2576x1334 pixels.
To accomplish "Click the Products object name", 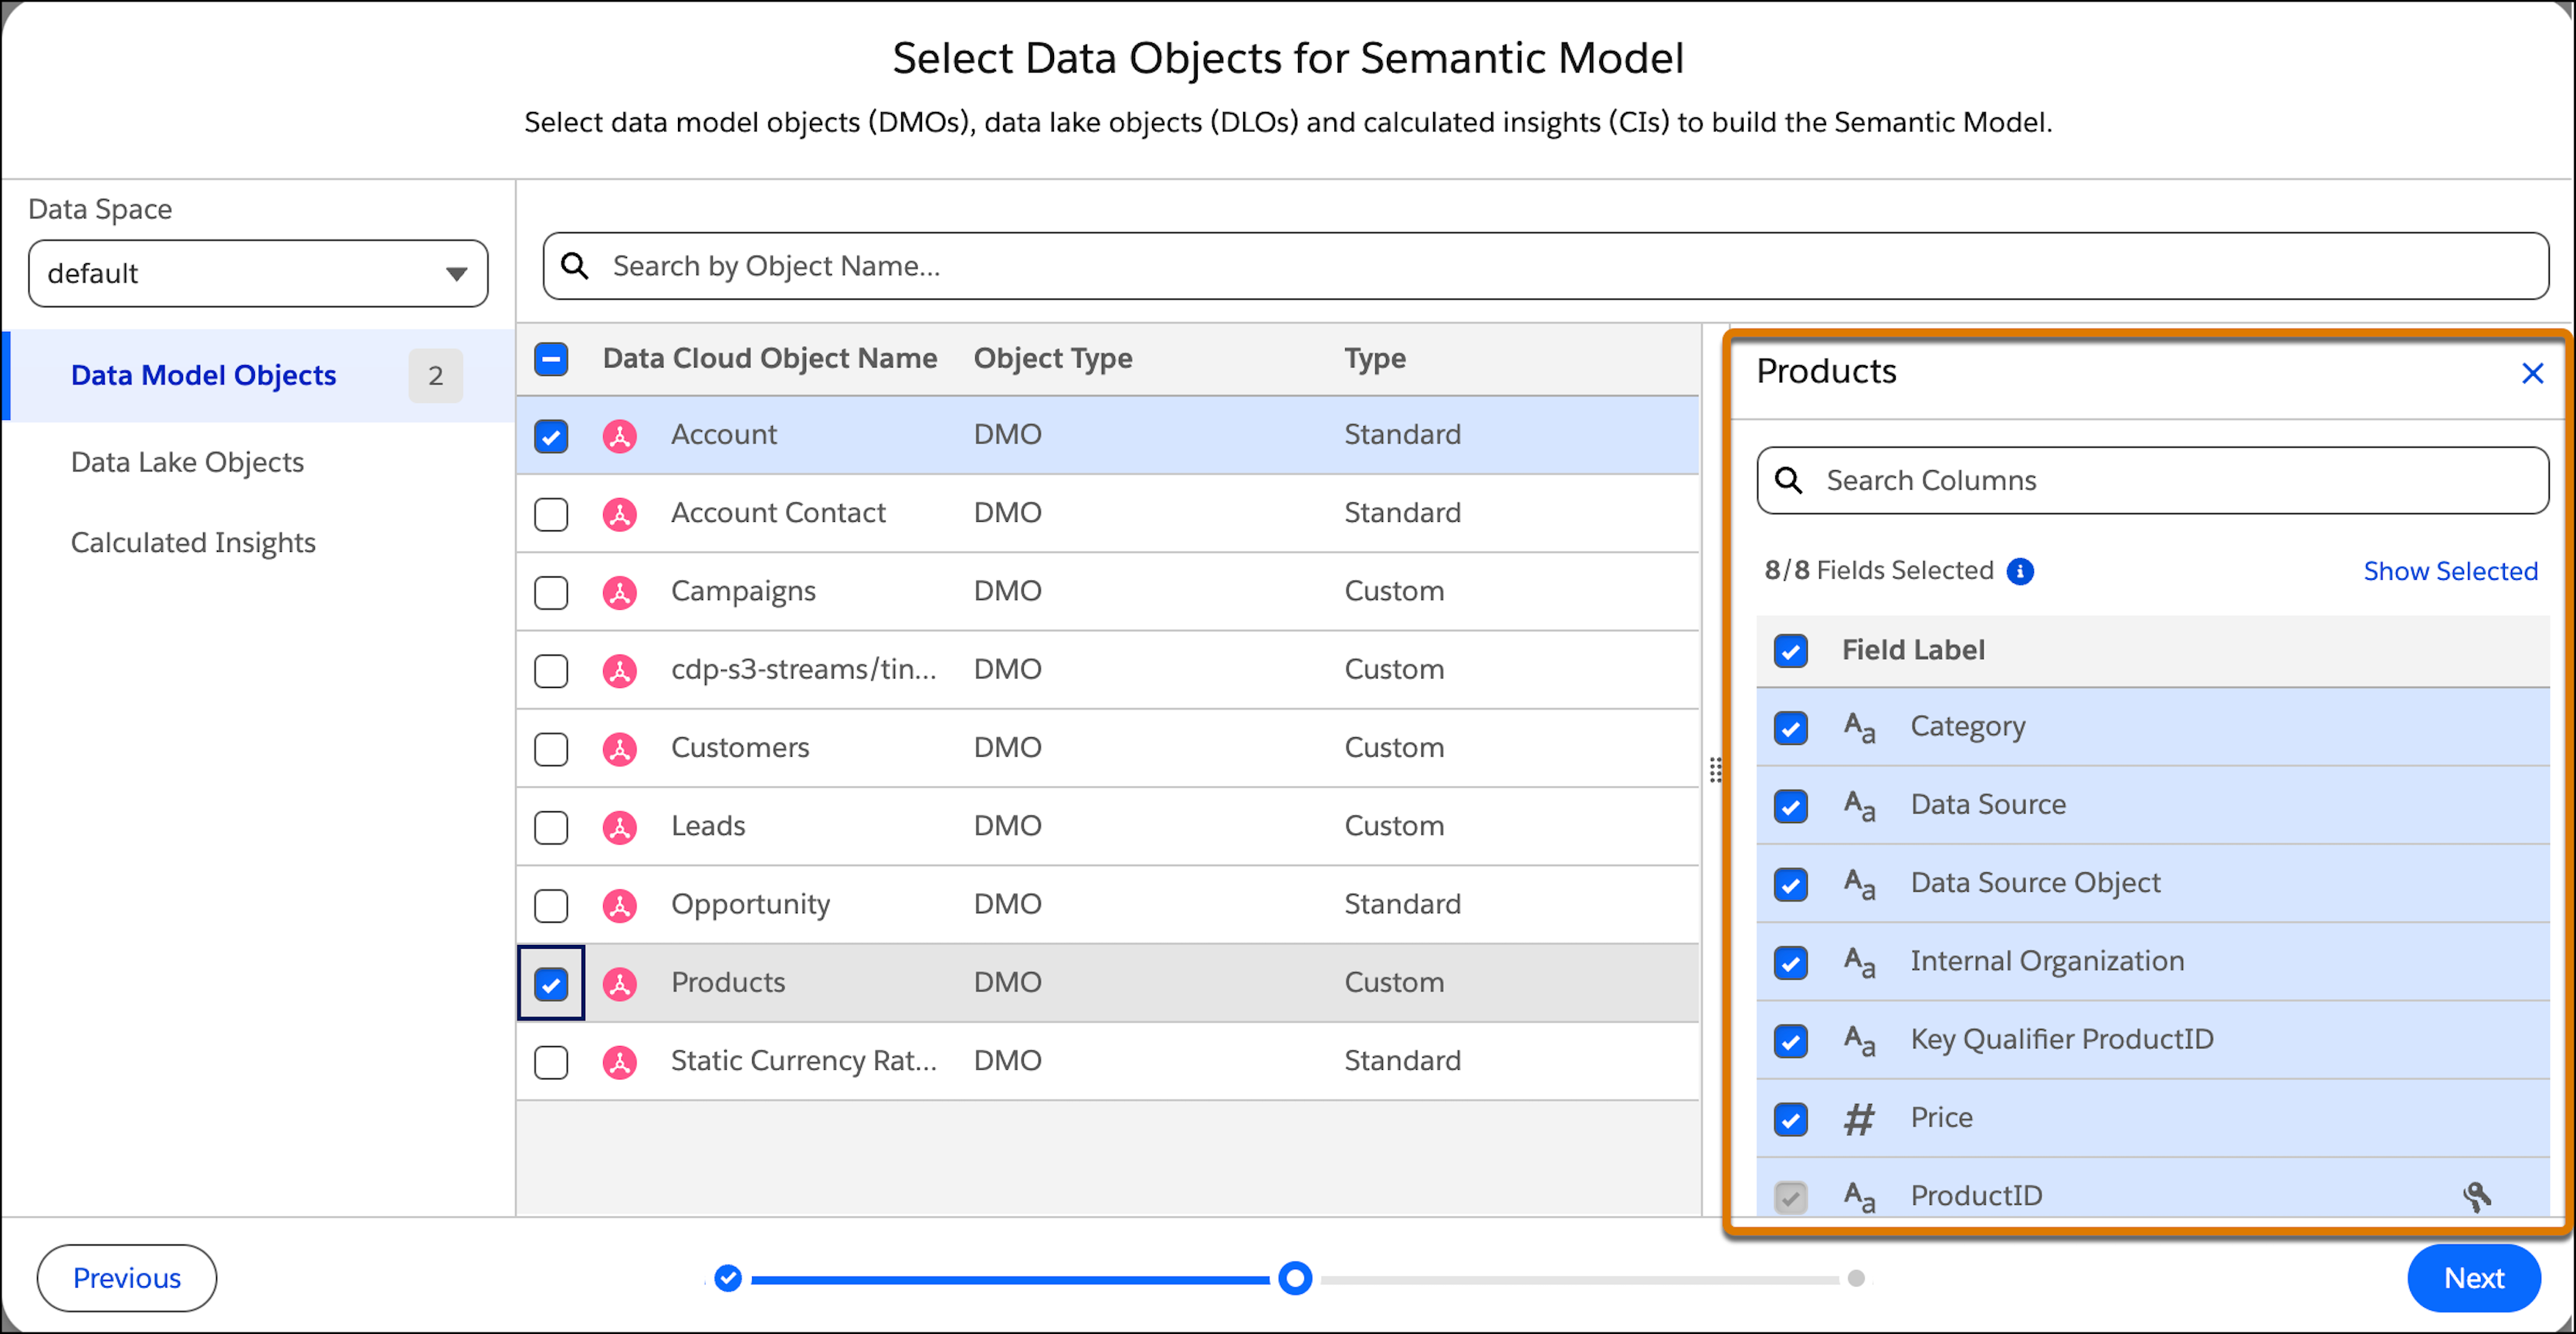I will (727, 983).
